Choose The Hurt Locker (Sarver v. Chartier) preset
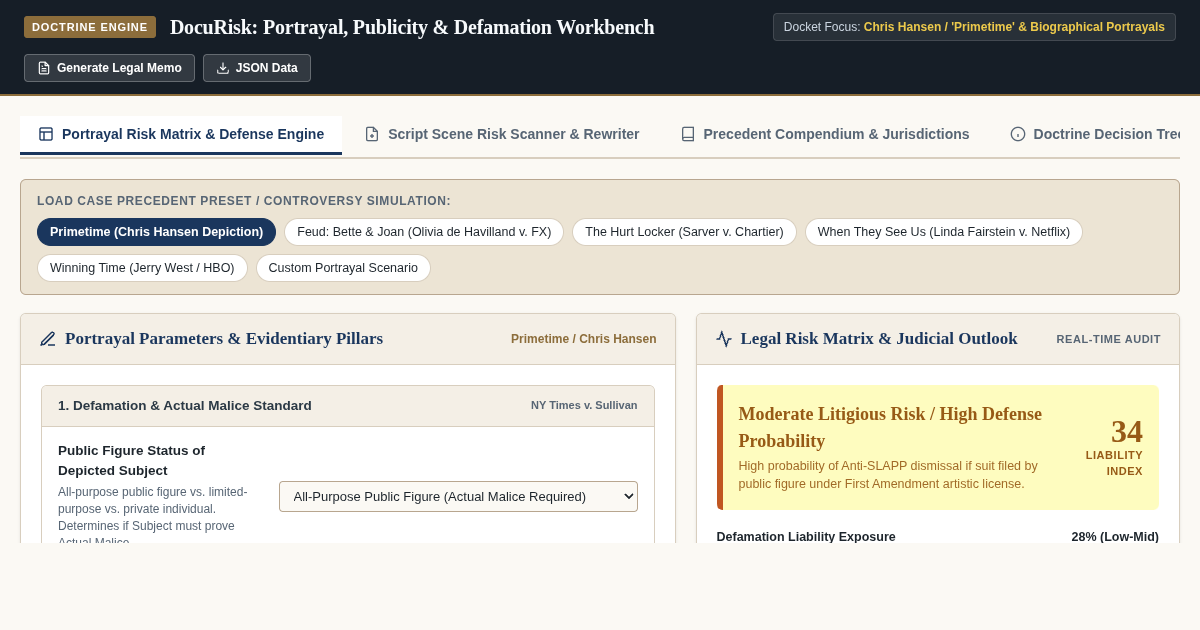The image size is (1200, 630). [x=684, y=232]
